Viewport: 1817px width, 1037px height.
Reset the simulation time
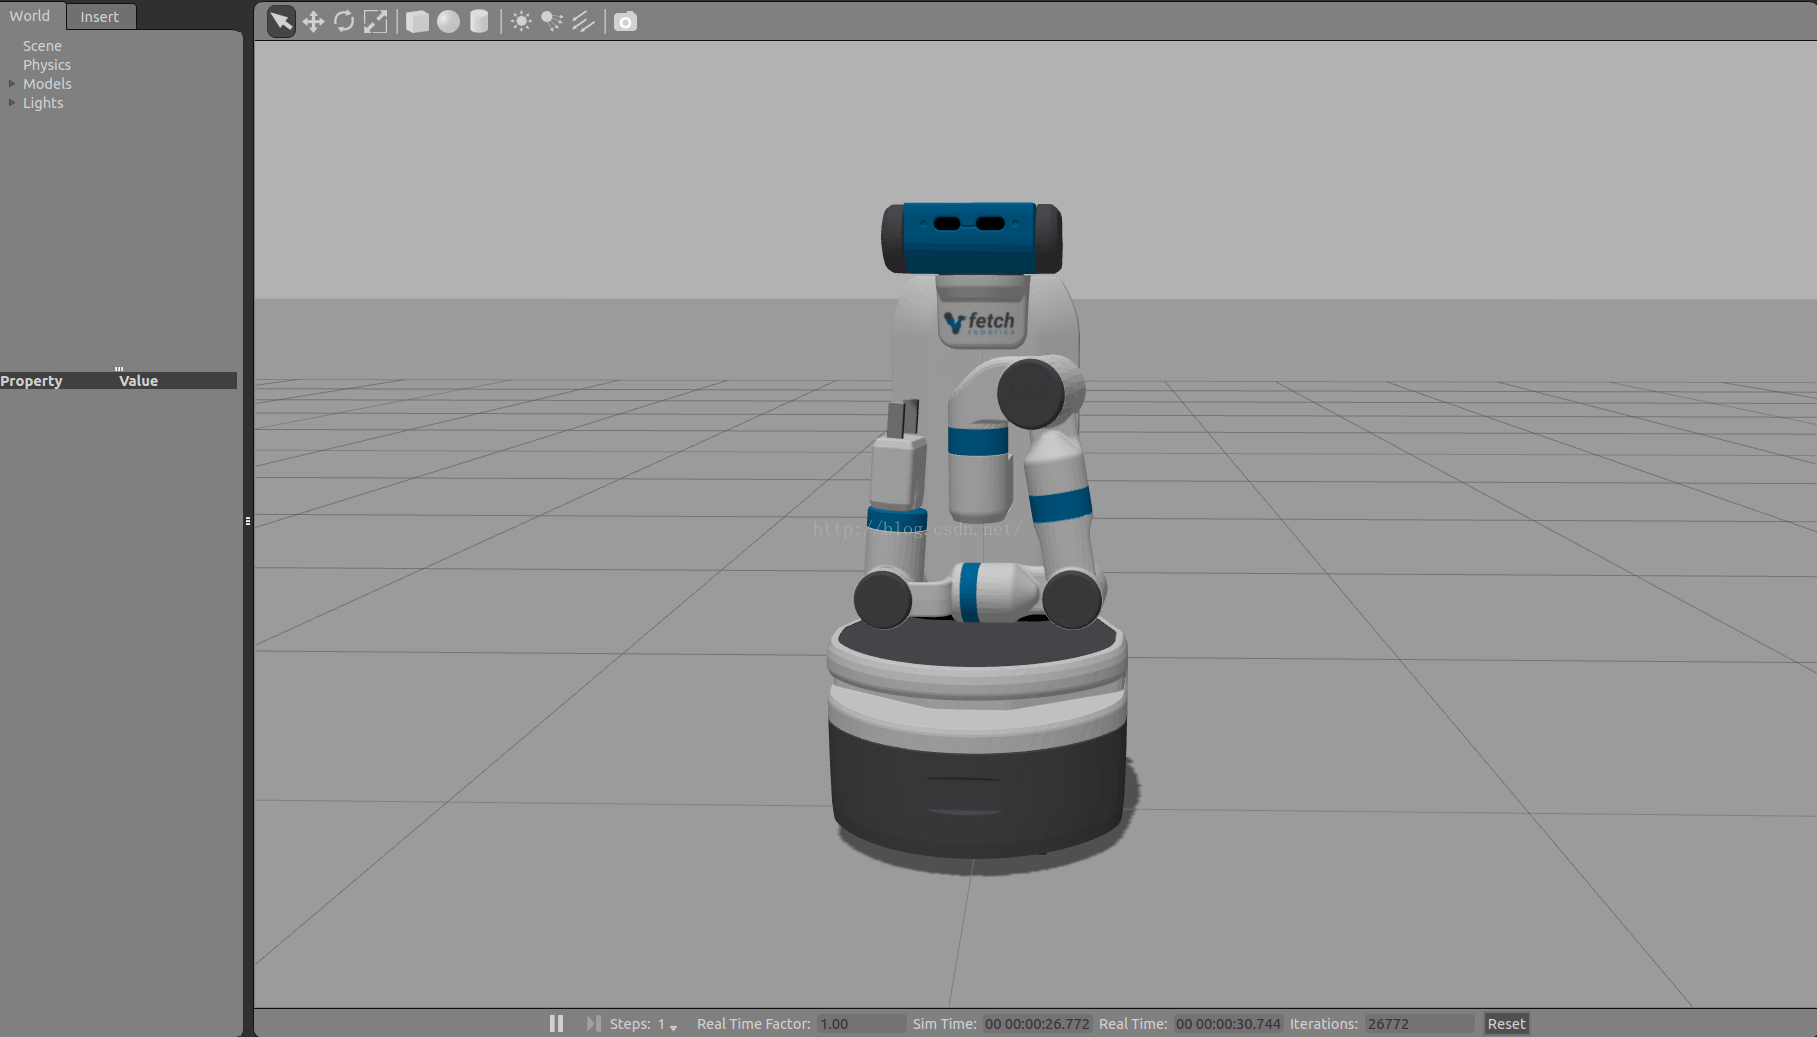pyautogui.click(x=1506, y=1024)
